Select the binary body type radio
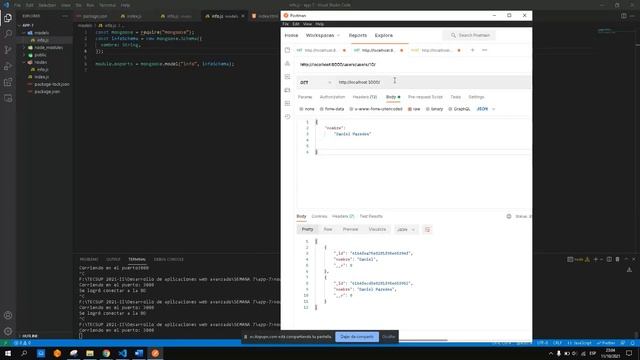This screenshot has height=360, width=640. tap(428, 109)
